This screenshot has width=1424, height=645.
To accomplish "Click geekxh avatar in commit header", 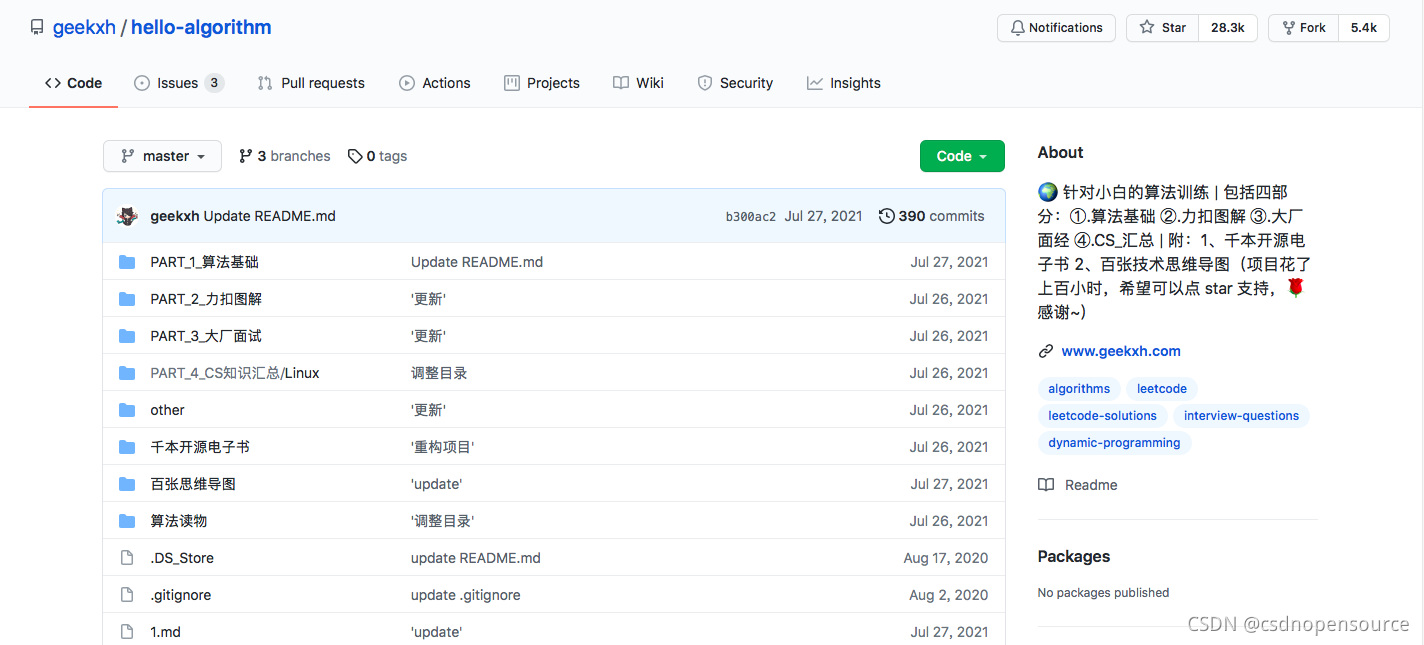I will tap(127, 216).
